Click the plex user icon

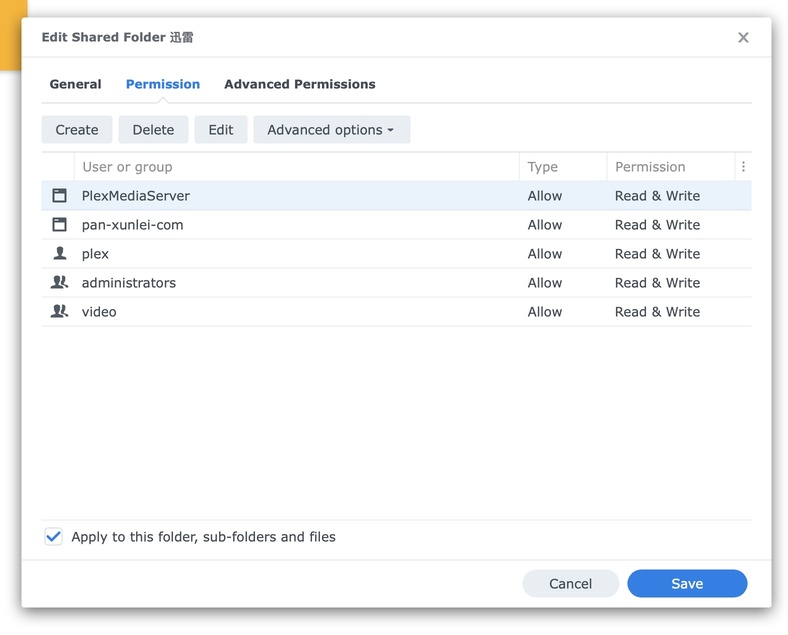(59, 254)
